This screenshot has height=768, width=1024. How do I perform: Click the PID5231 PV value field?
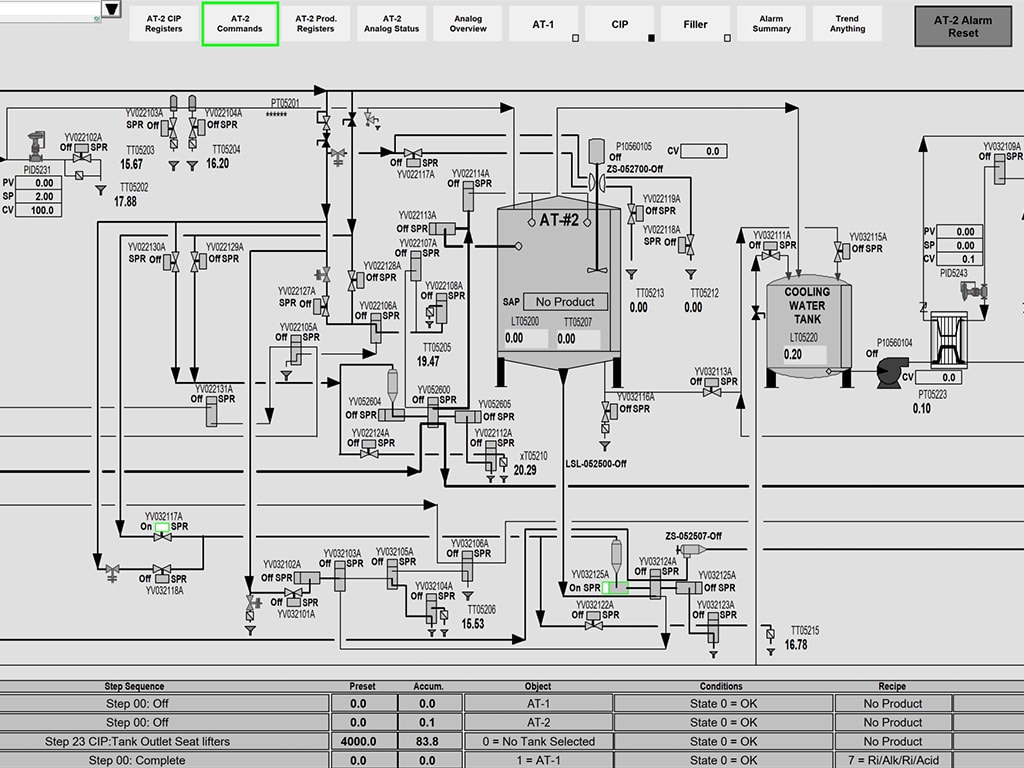(39, 183)
